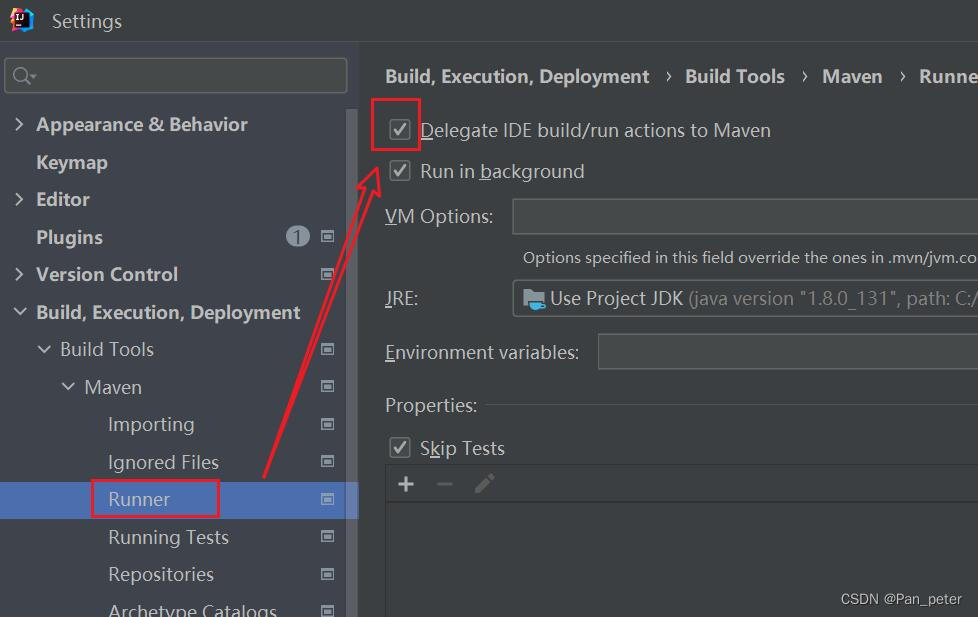The image size is (978, 617).
Task: Collapse the Build, Execution, Deployment arrow
Action: (x=20, y=311)
